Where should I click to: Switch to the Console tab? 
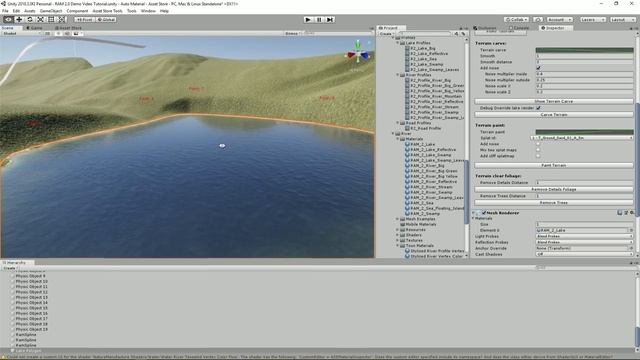tap(519, 28)
